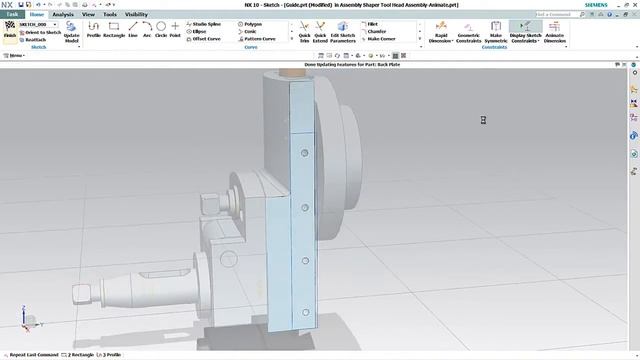Select the Profile curve tool

pyautogui.click(x=93, y=30)
